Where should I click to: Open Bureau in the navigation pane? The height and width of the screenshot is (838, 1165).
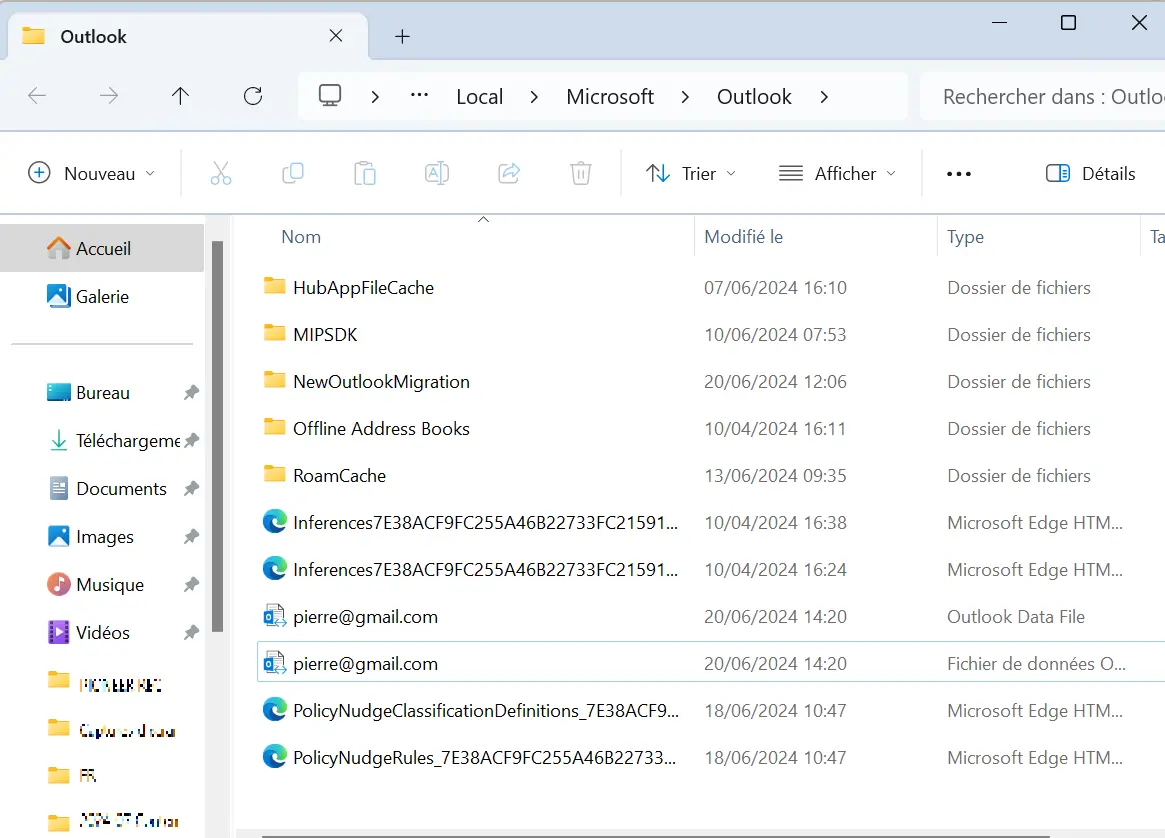(102, 392)
